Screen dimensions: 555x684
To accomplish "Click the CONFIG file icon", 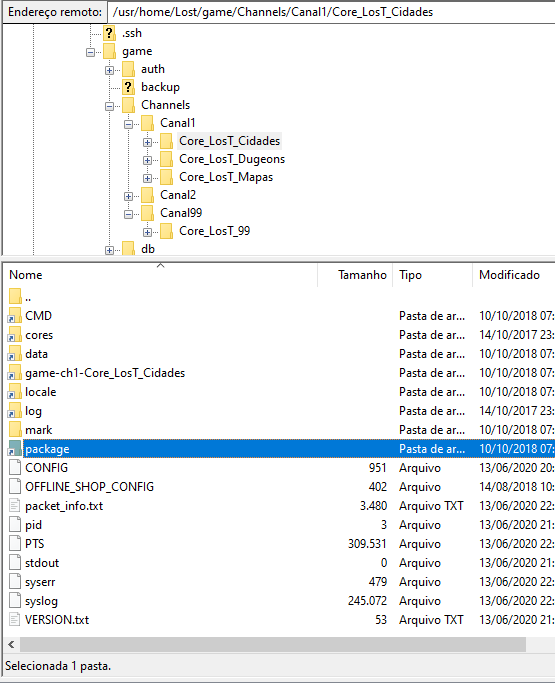I will (15, 468).
